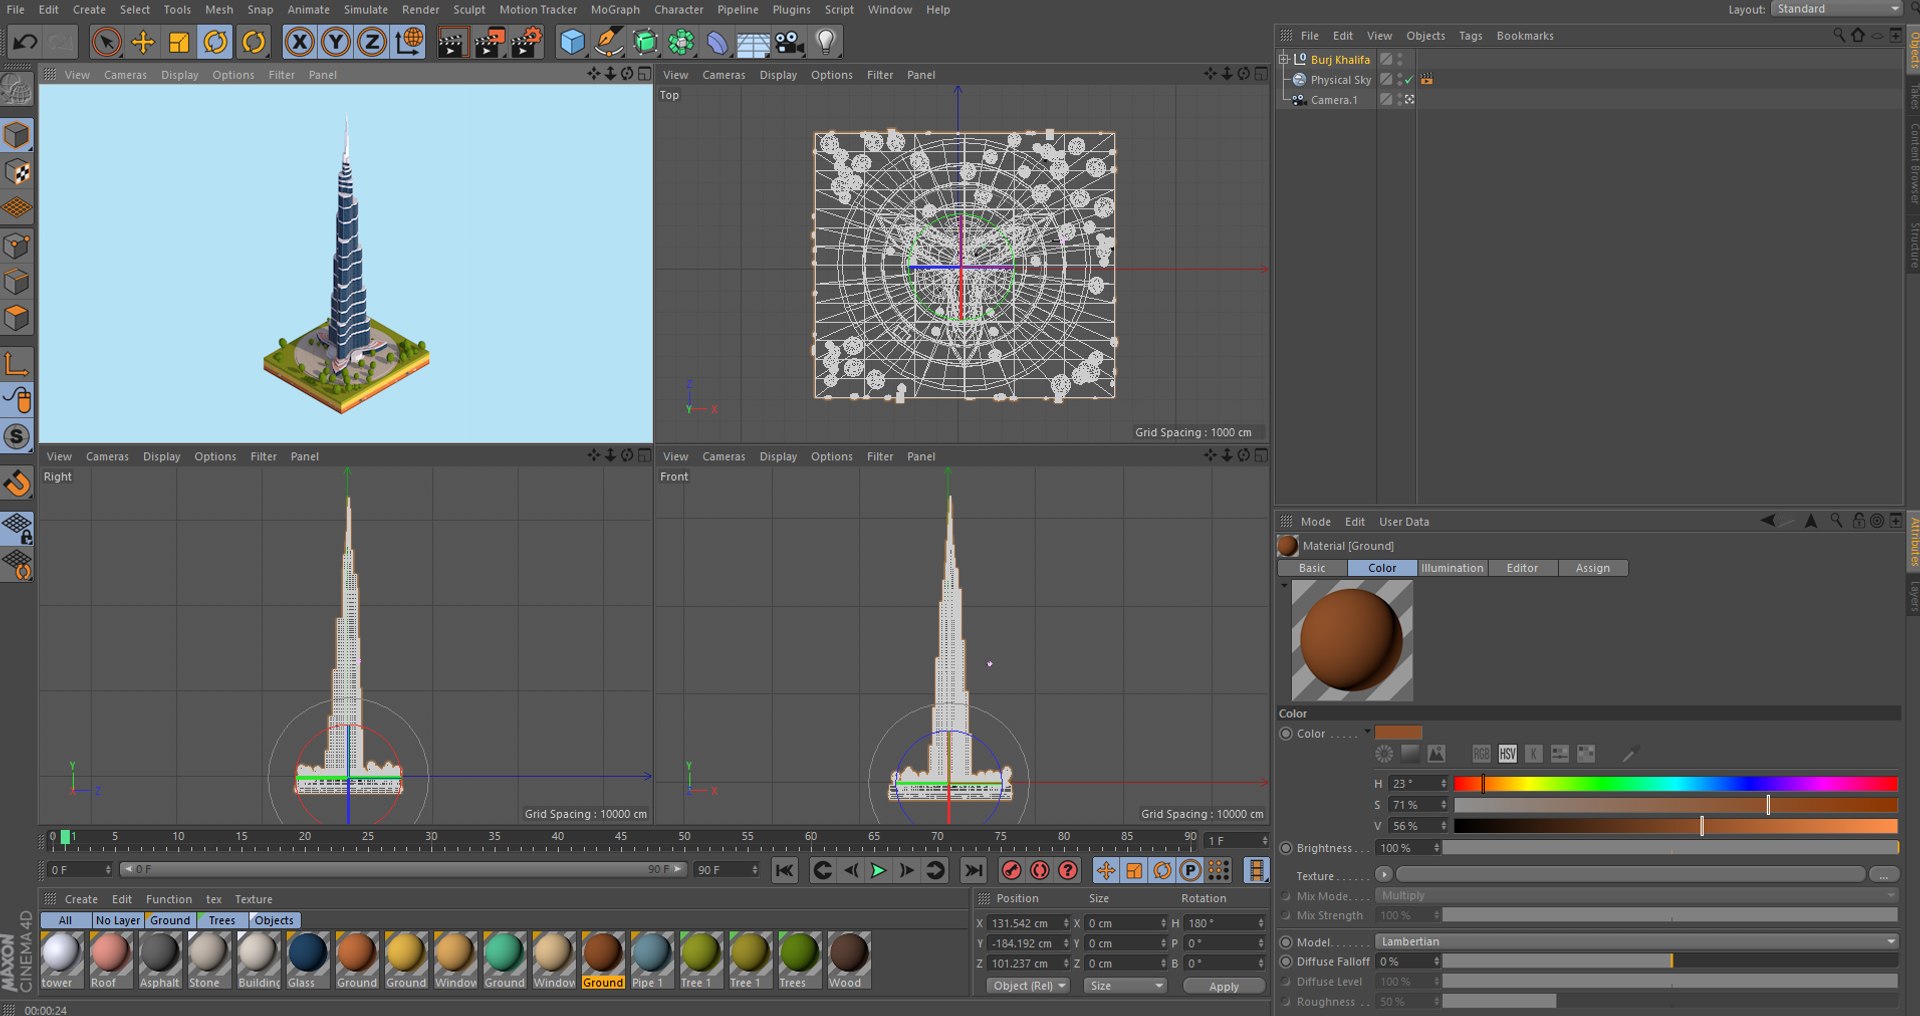Open the Coordinate System world icon

pyautogui.click(x=409, y=42)
